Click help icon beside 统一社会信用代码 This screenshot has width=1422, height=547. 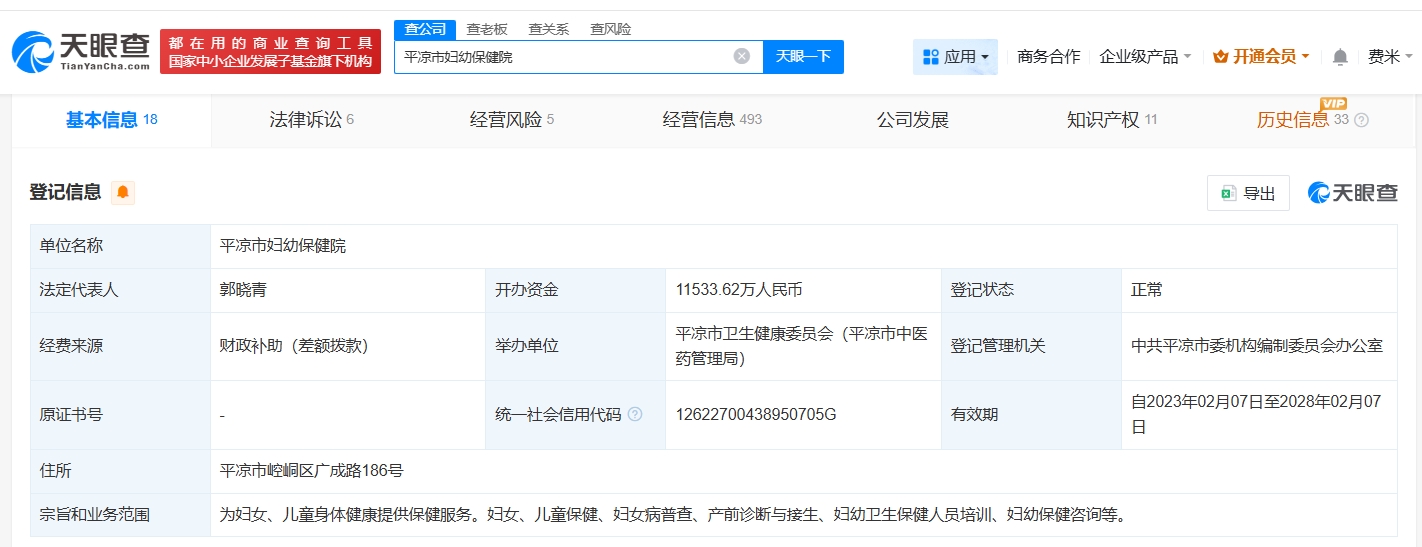pyautogui.click(x=635, y=414)
